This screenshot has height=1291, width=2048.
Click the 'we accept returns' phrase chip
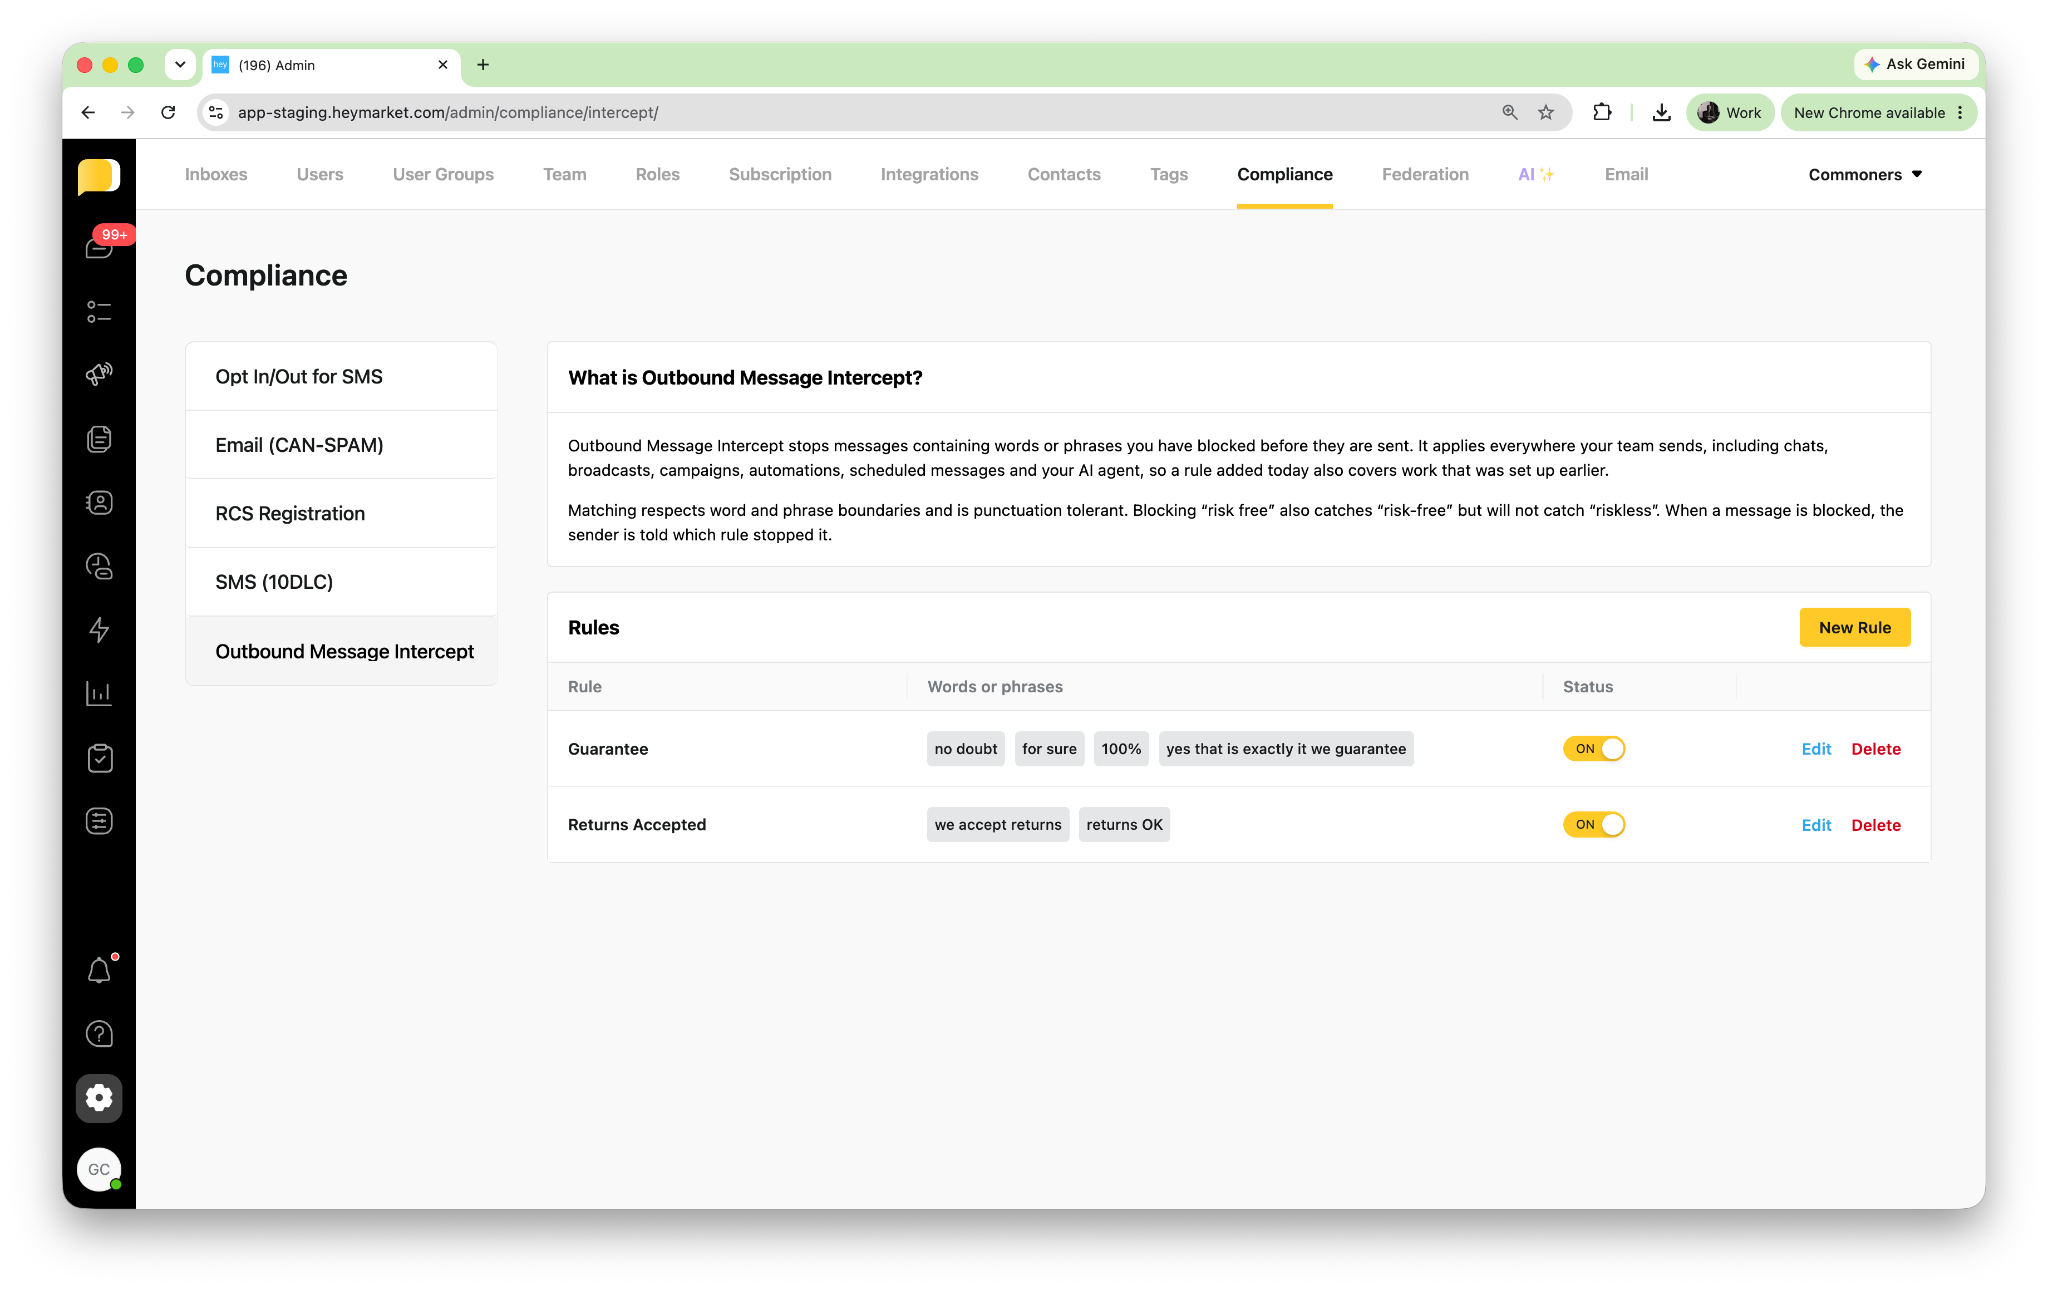click(x=998, y=825)
